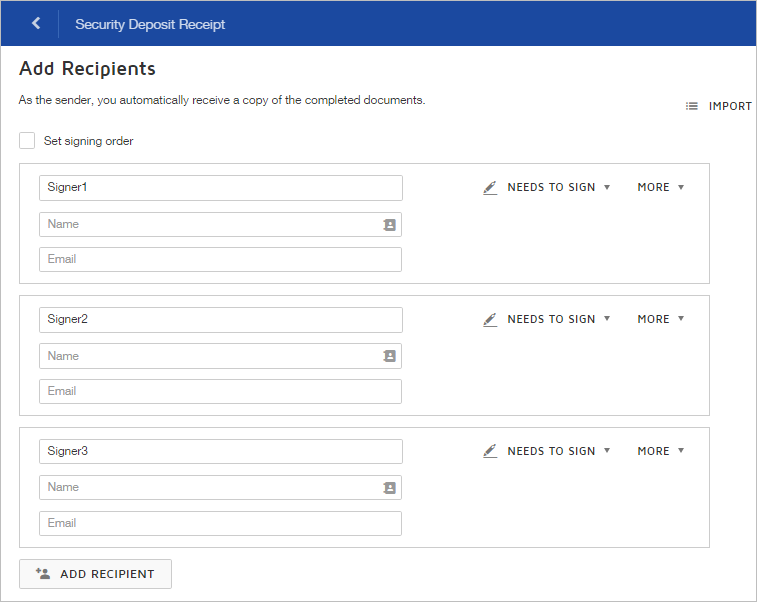Click the back arrow in header
Viewport: 757px width, 602px height.
pos(36,23)
